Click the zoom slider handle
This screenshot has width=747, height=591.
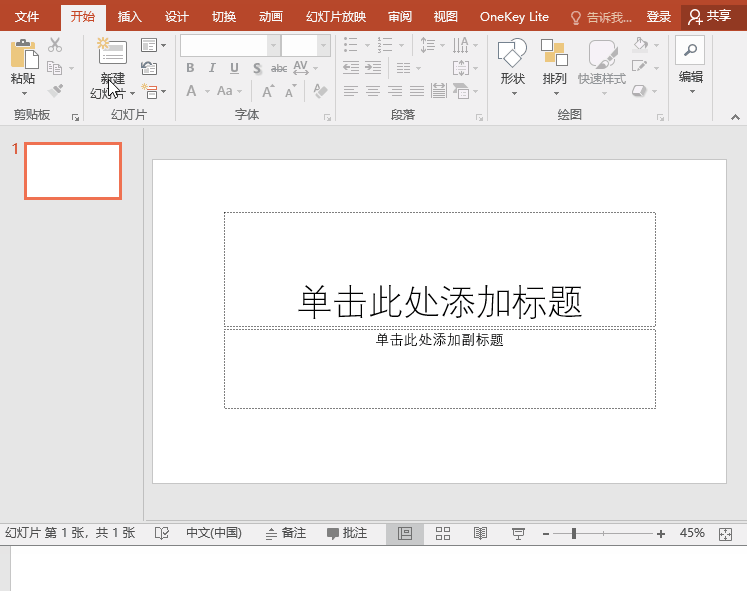click(573, 534)
